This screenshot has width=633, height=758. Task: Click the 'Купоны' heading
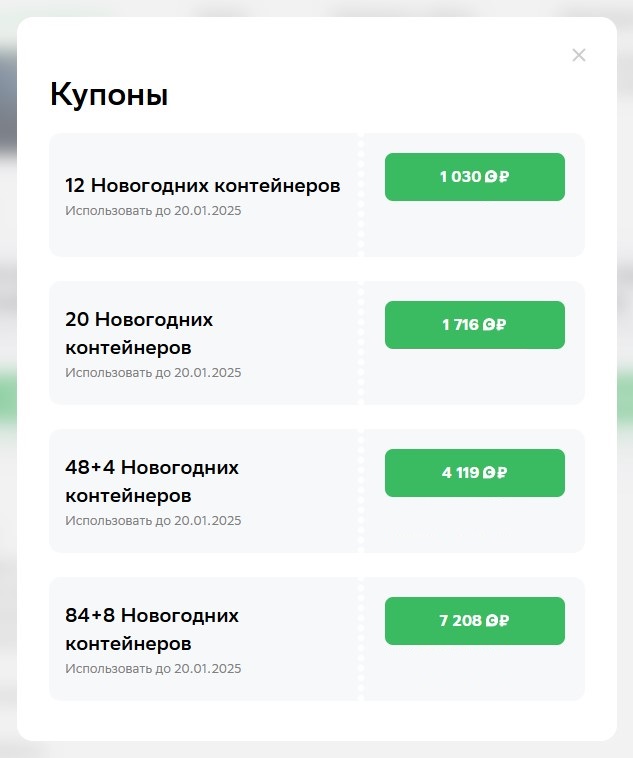[109, 95]
